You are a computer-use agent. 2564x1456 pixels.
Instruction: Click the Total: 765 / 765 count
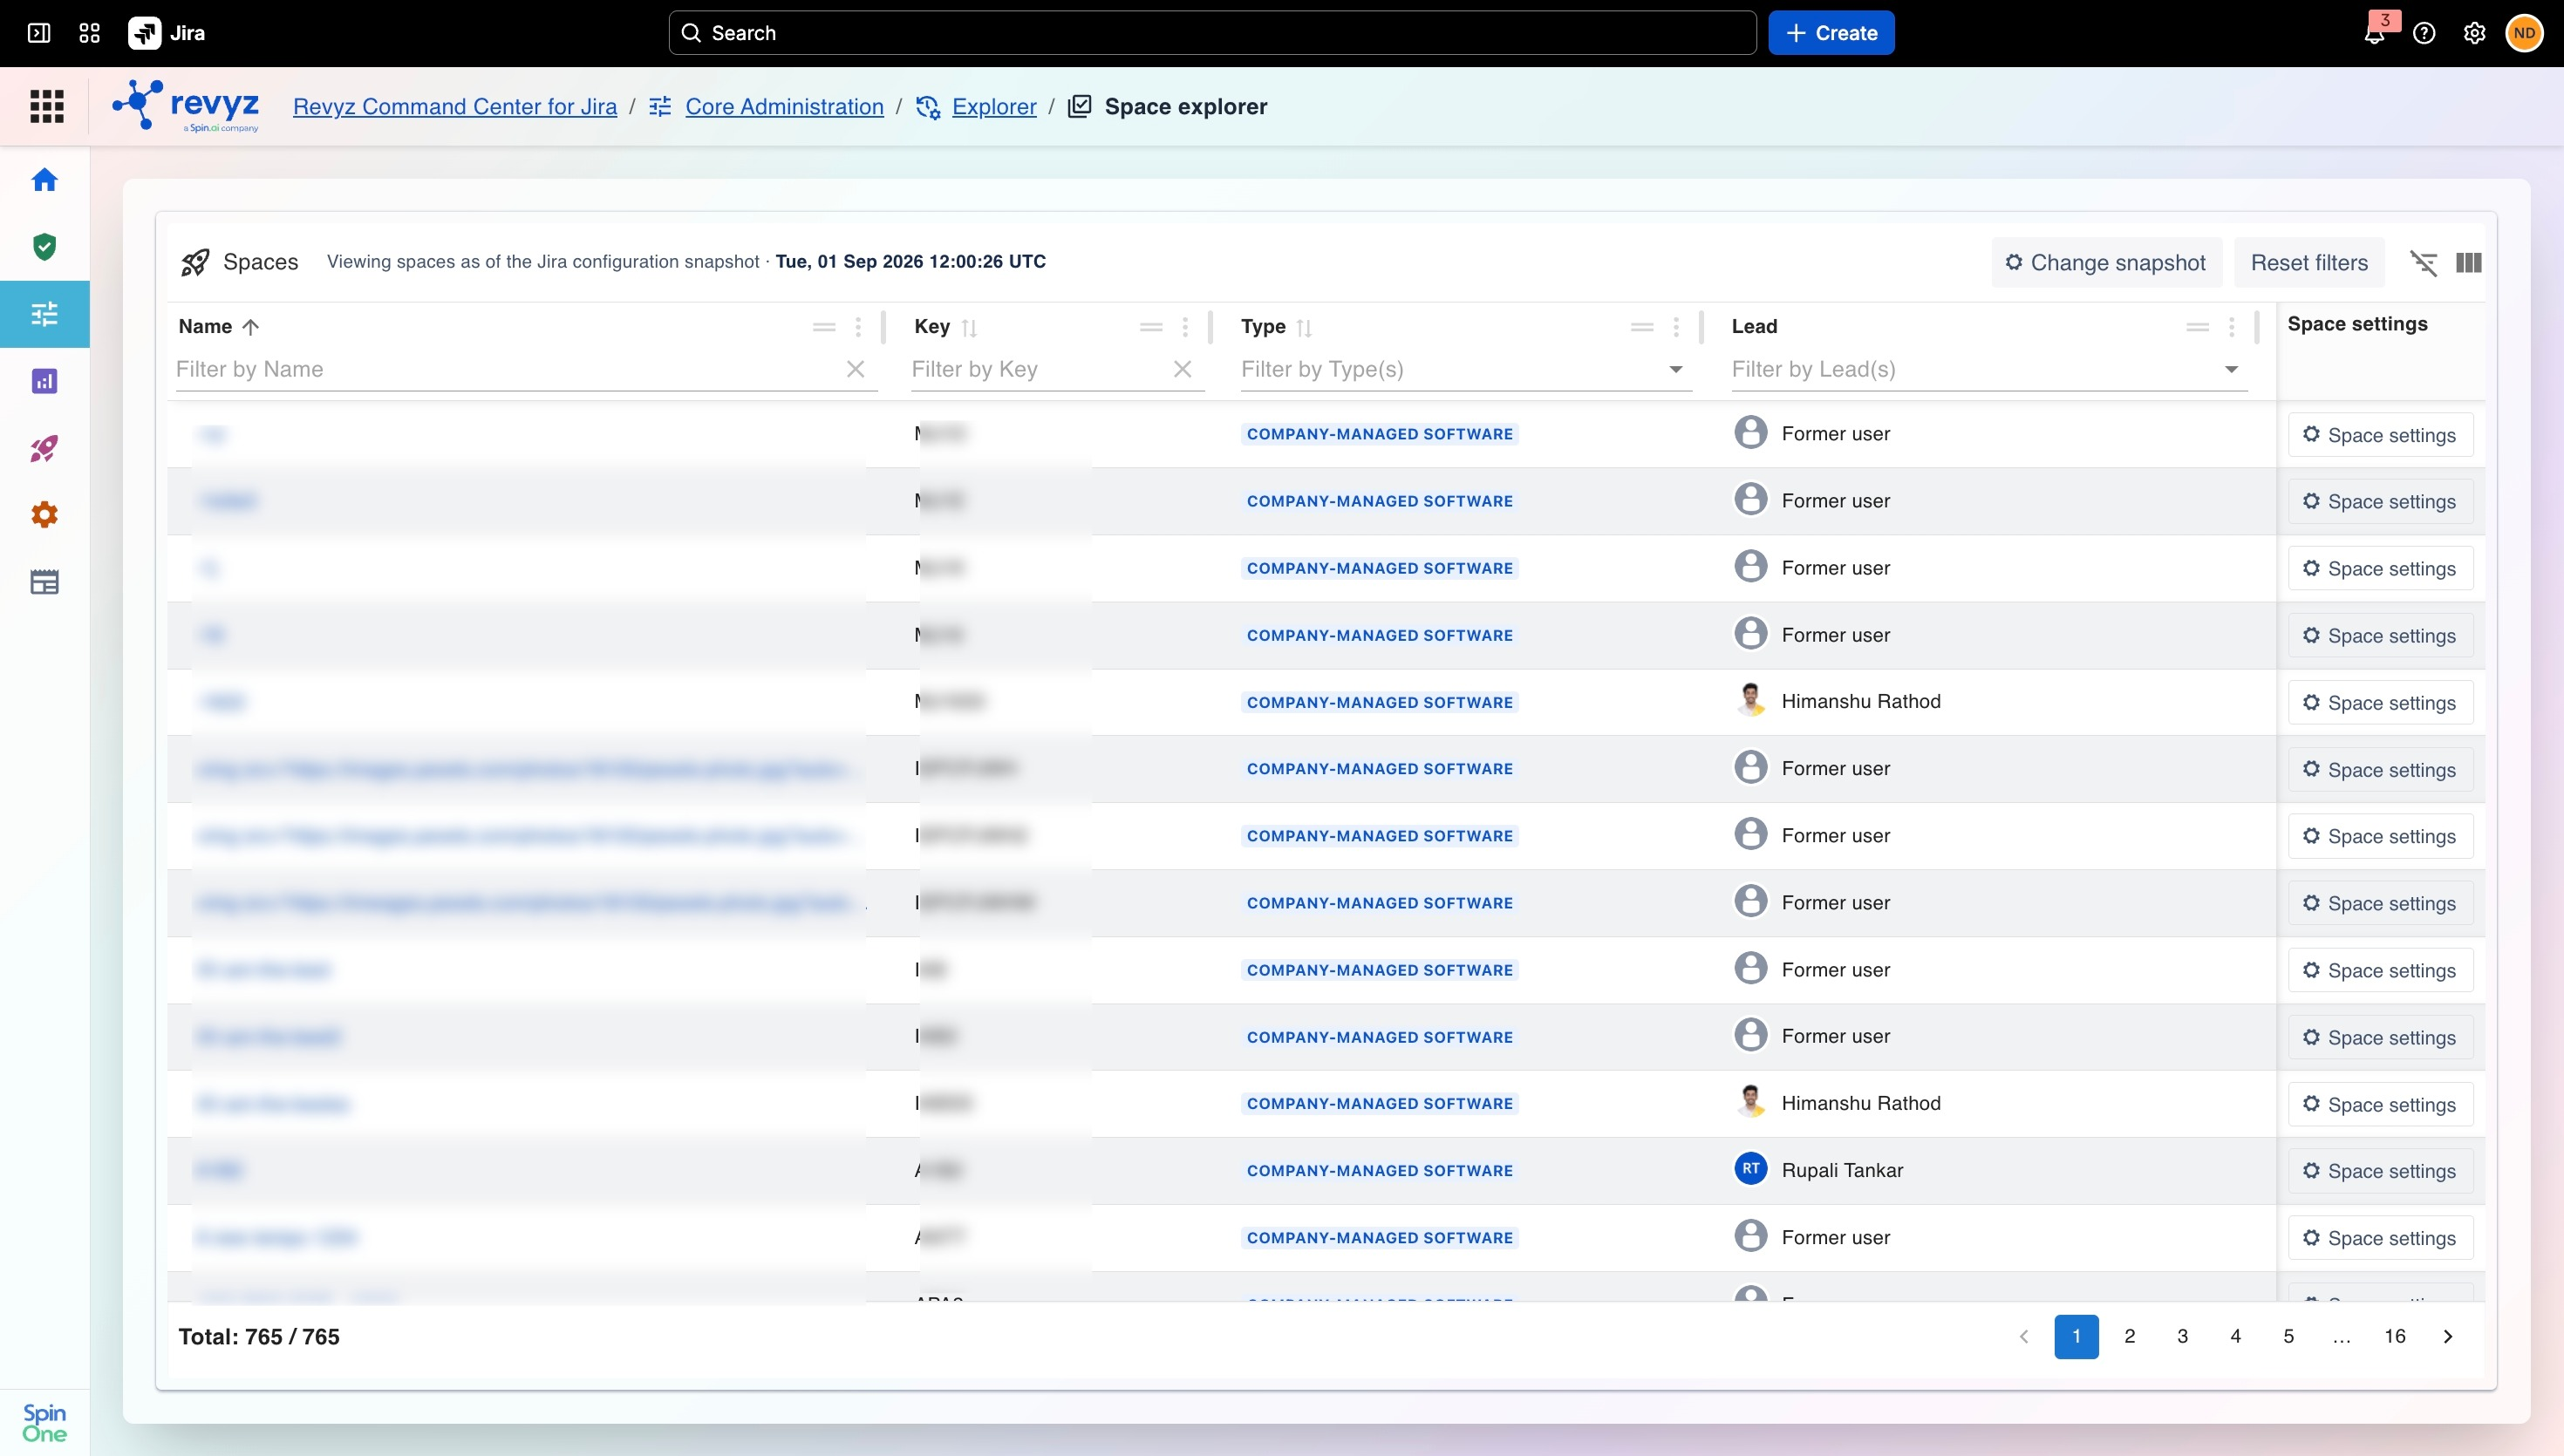259,1337
